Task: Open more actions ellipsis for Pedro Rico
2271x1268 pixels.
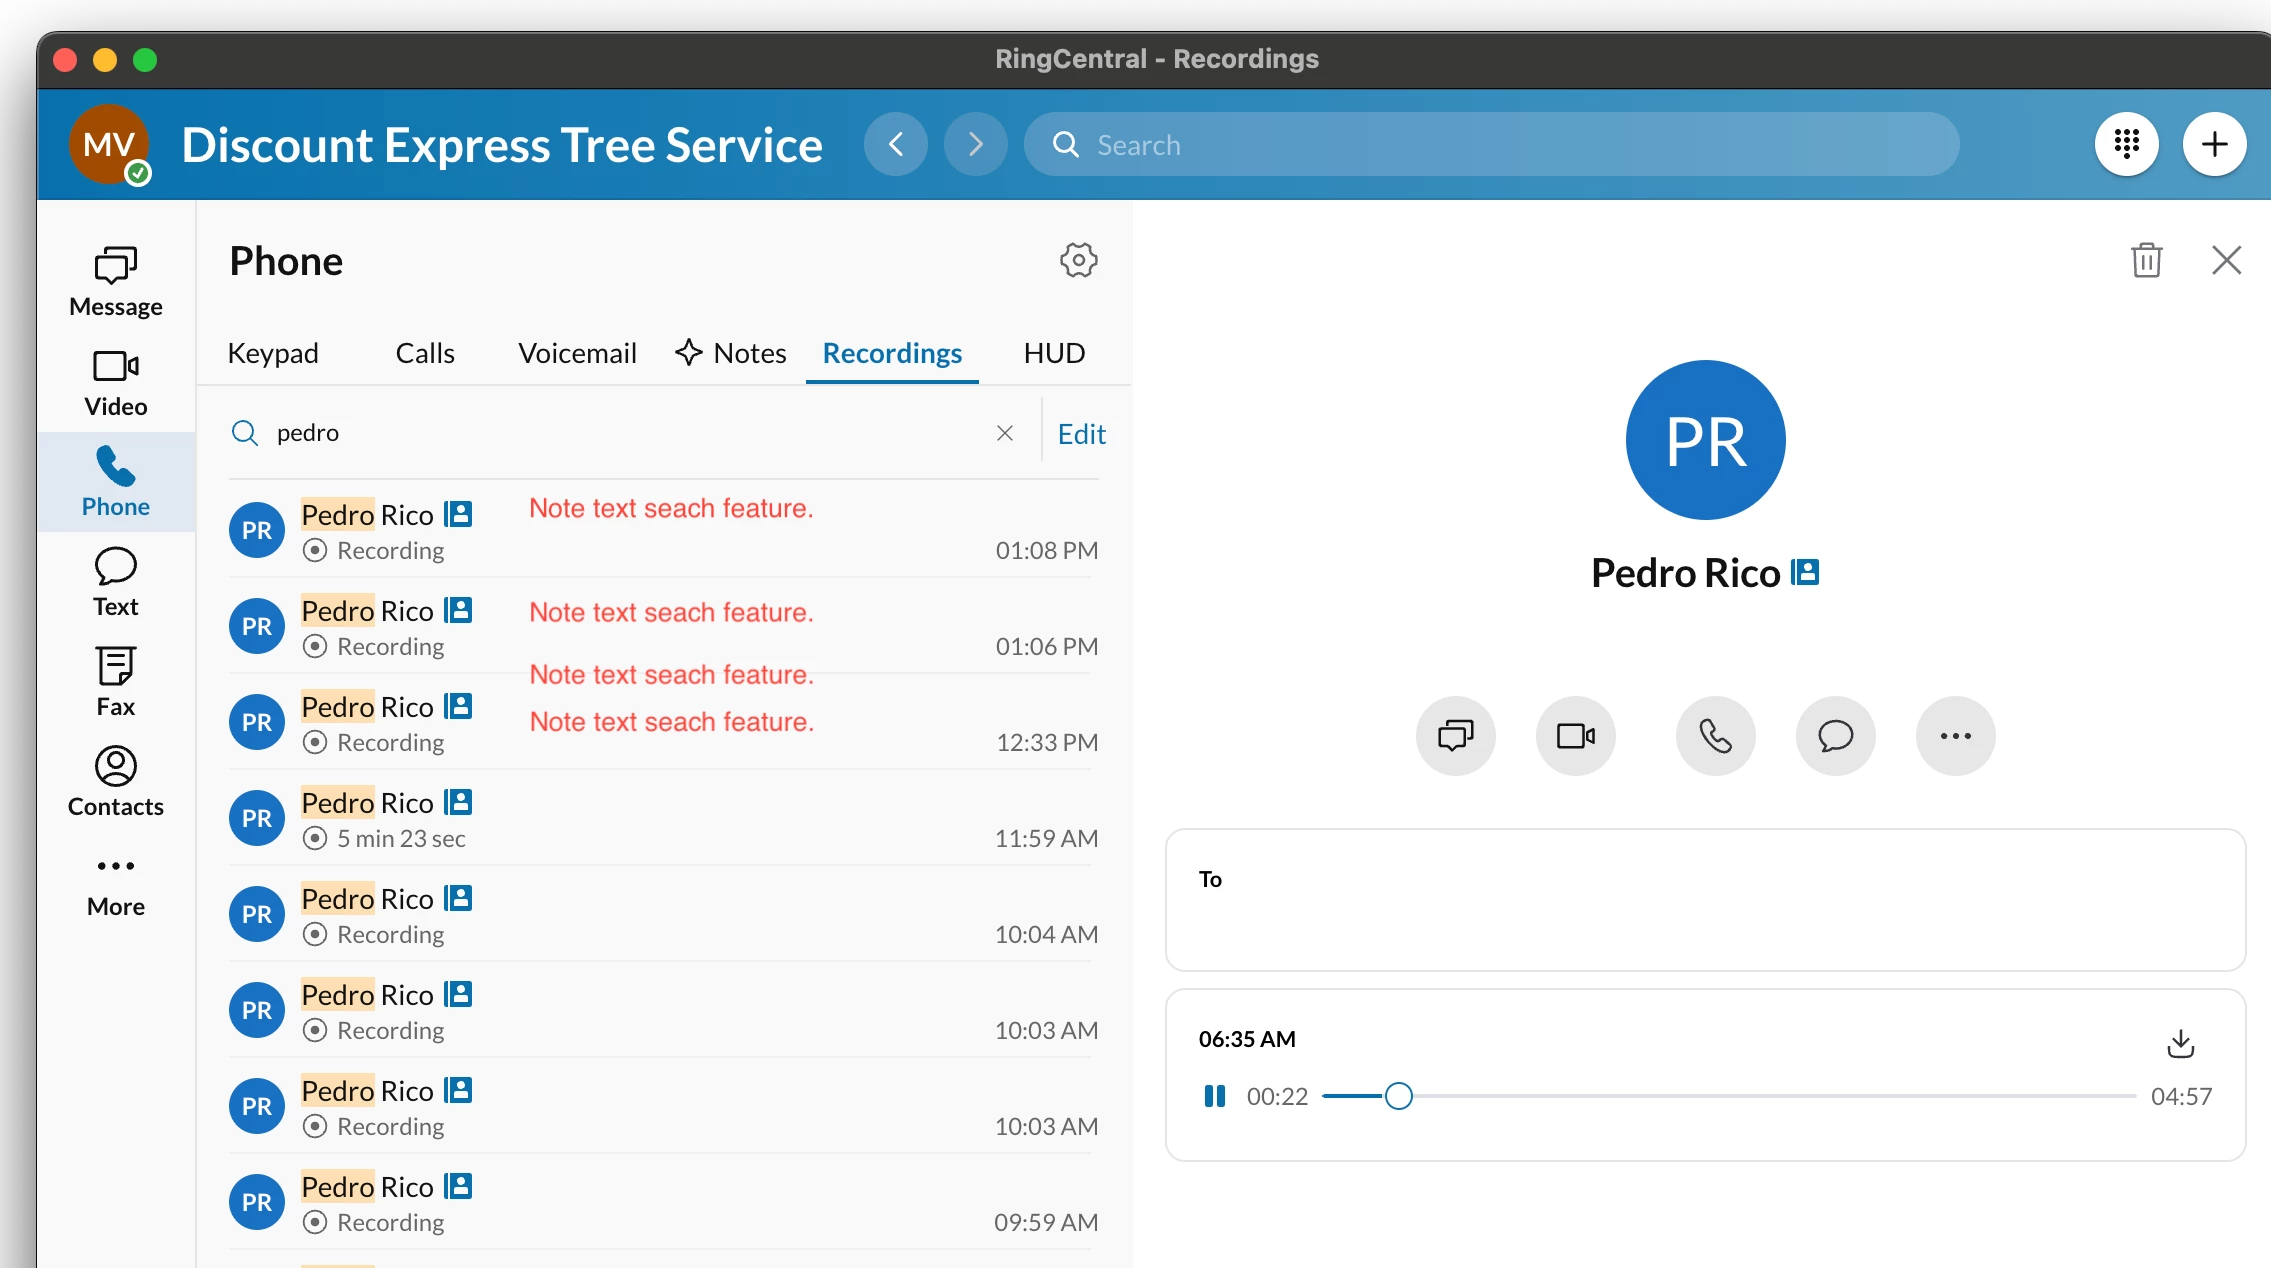Action: [x=1955, y=736]
